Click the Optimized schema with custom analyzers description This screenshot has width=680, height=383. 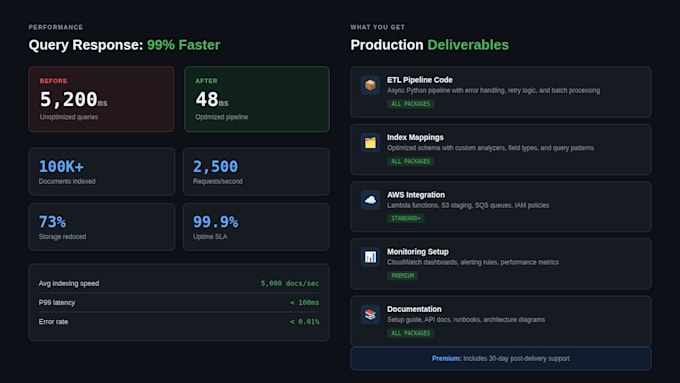pyautogui.click(x=490, y=148)
